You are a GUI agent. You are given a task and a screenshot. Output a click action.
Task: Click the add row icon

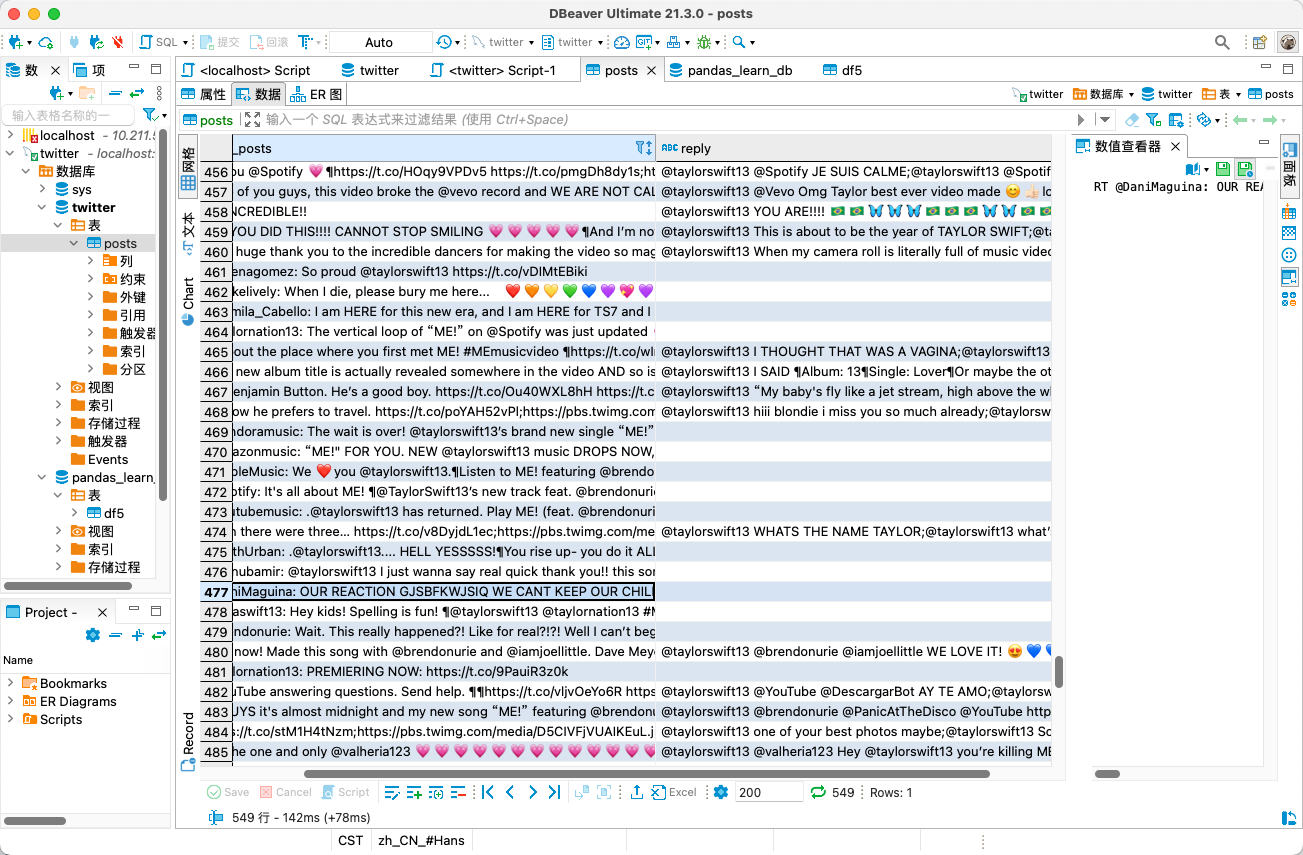click(414, 792)
